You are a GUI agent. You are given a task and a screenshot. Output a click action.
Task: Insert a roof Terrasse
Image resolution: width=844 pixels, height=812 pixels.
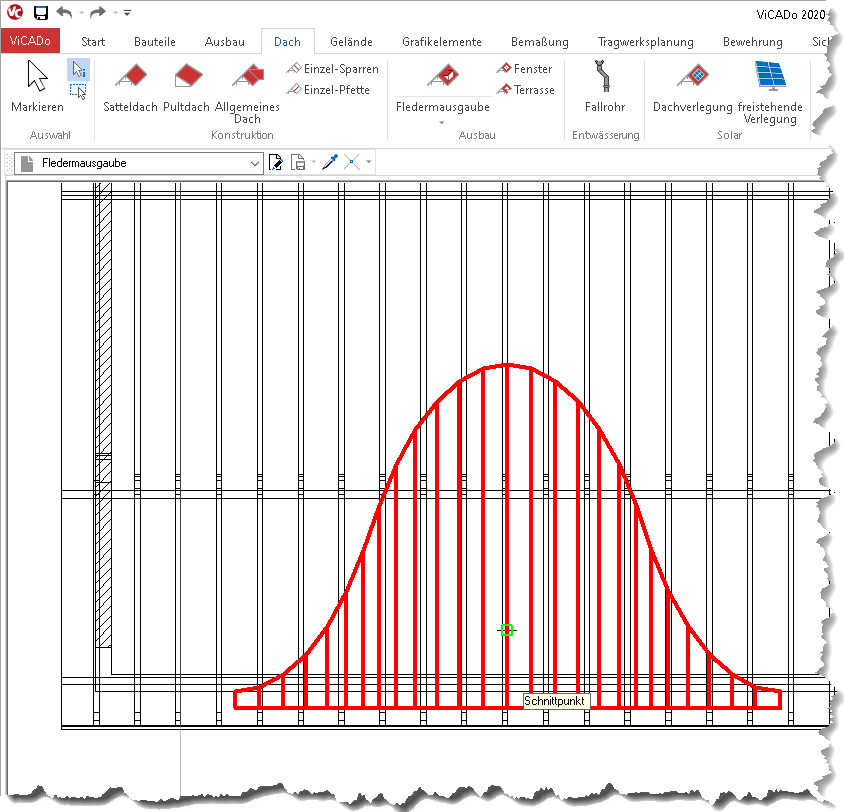[x=526, y=90]
